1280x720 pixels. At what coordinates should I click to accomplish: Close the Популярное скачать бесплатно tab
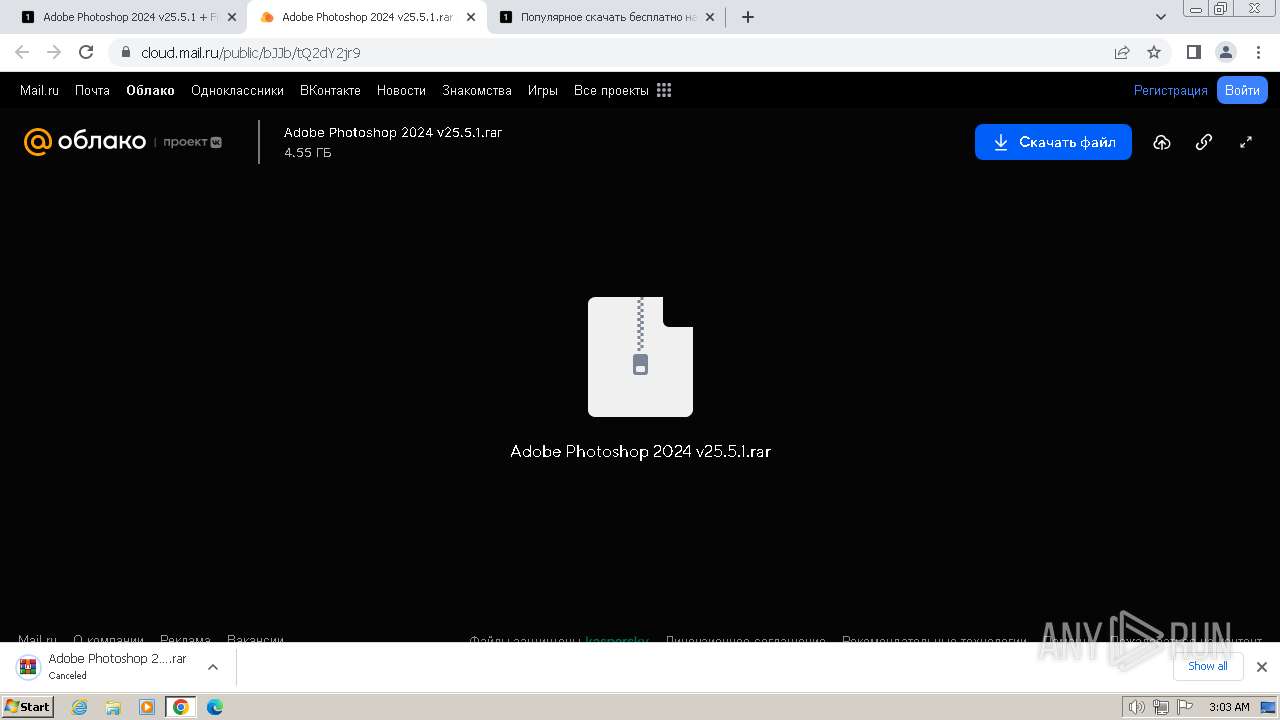point(710,17)
